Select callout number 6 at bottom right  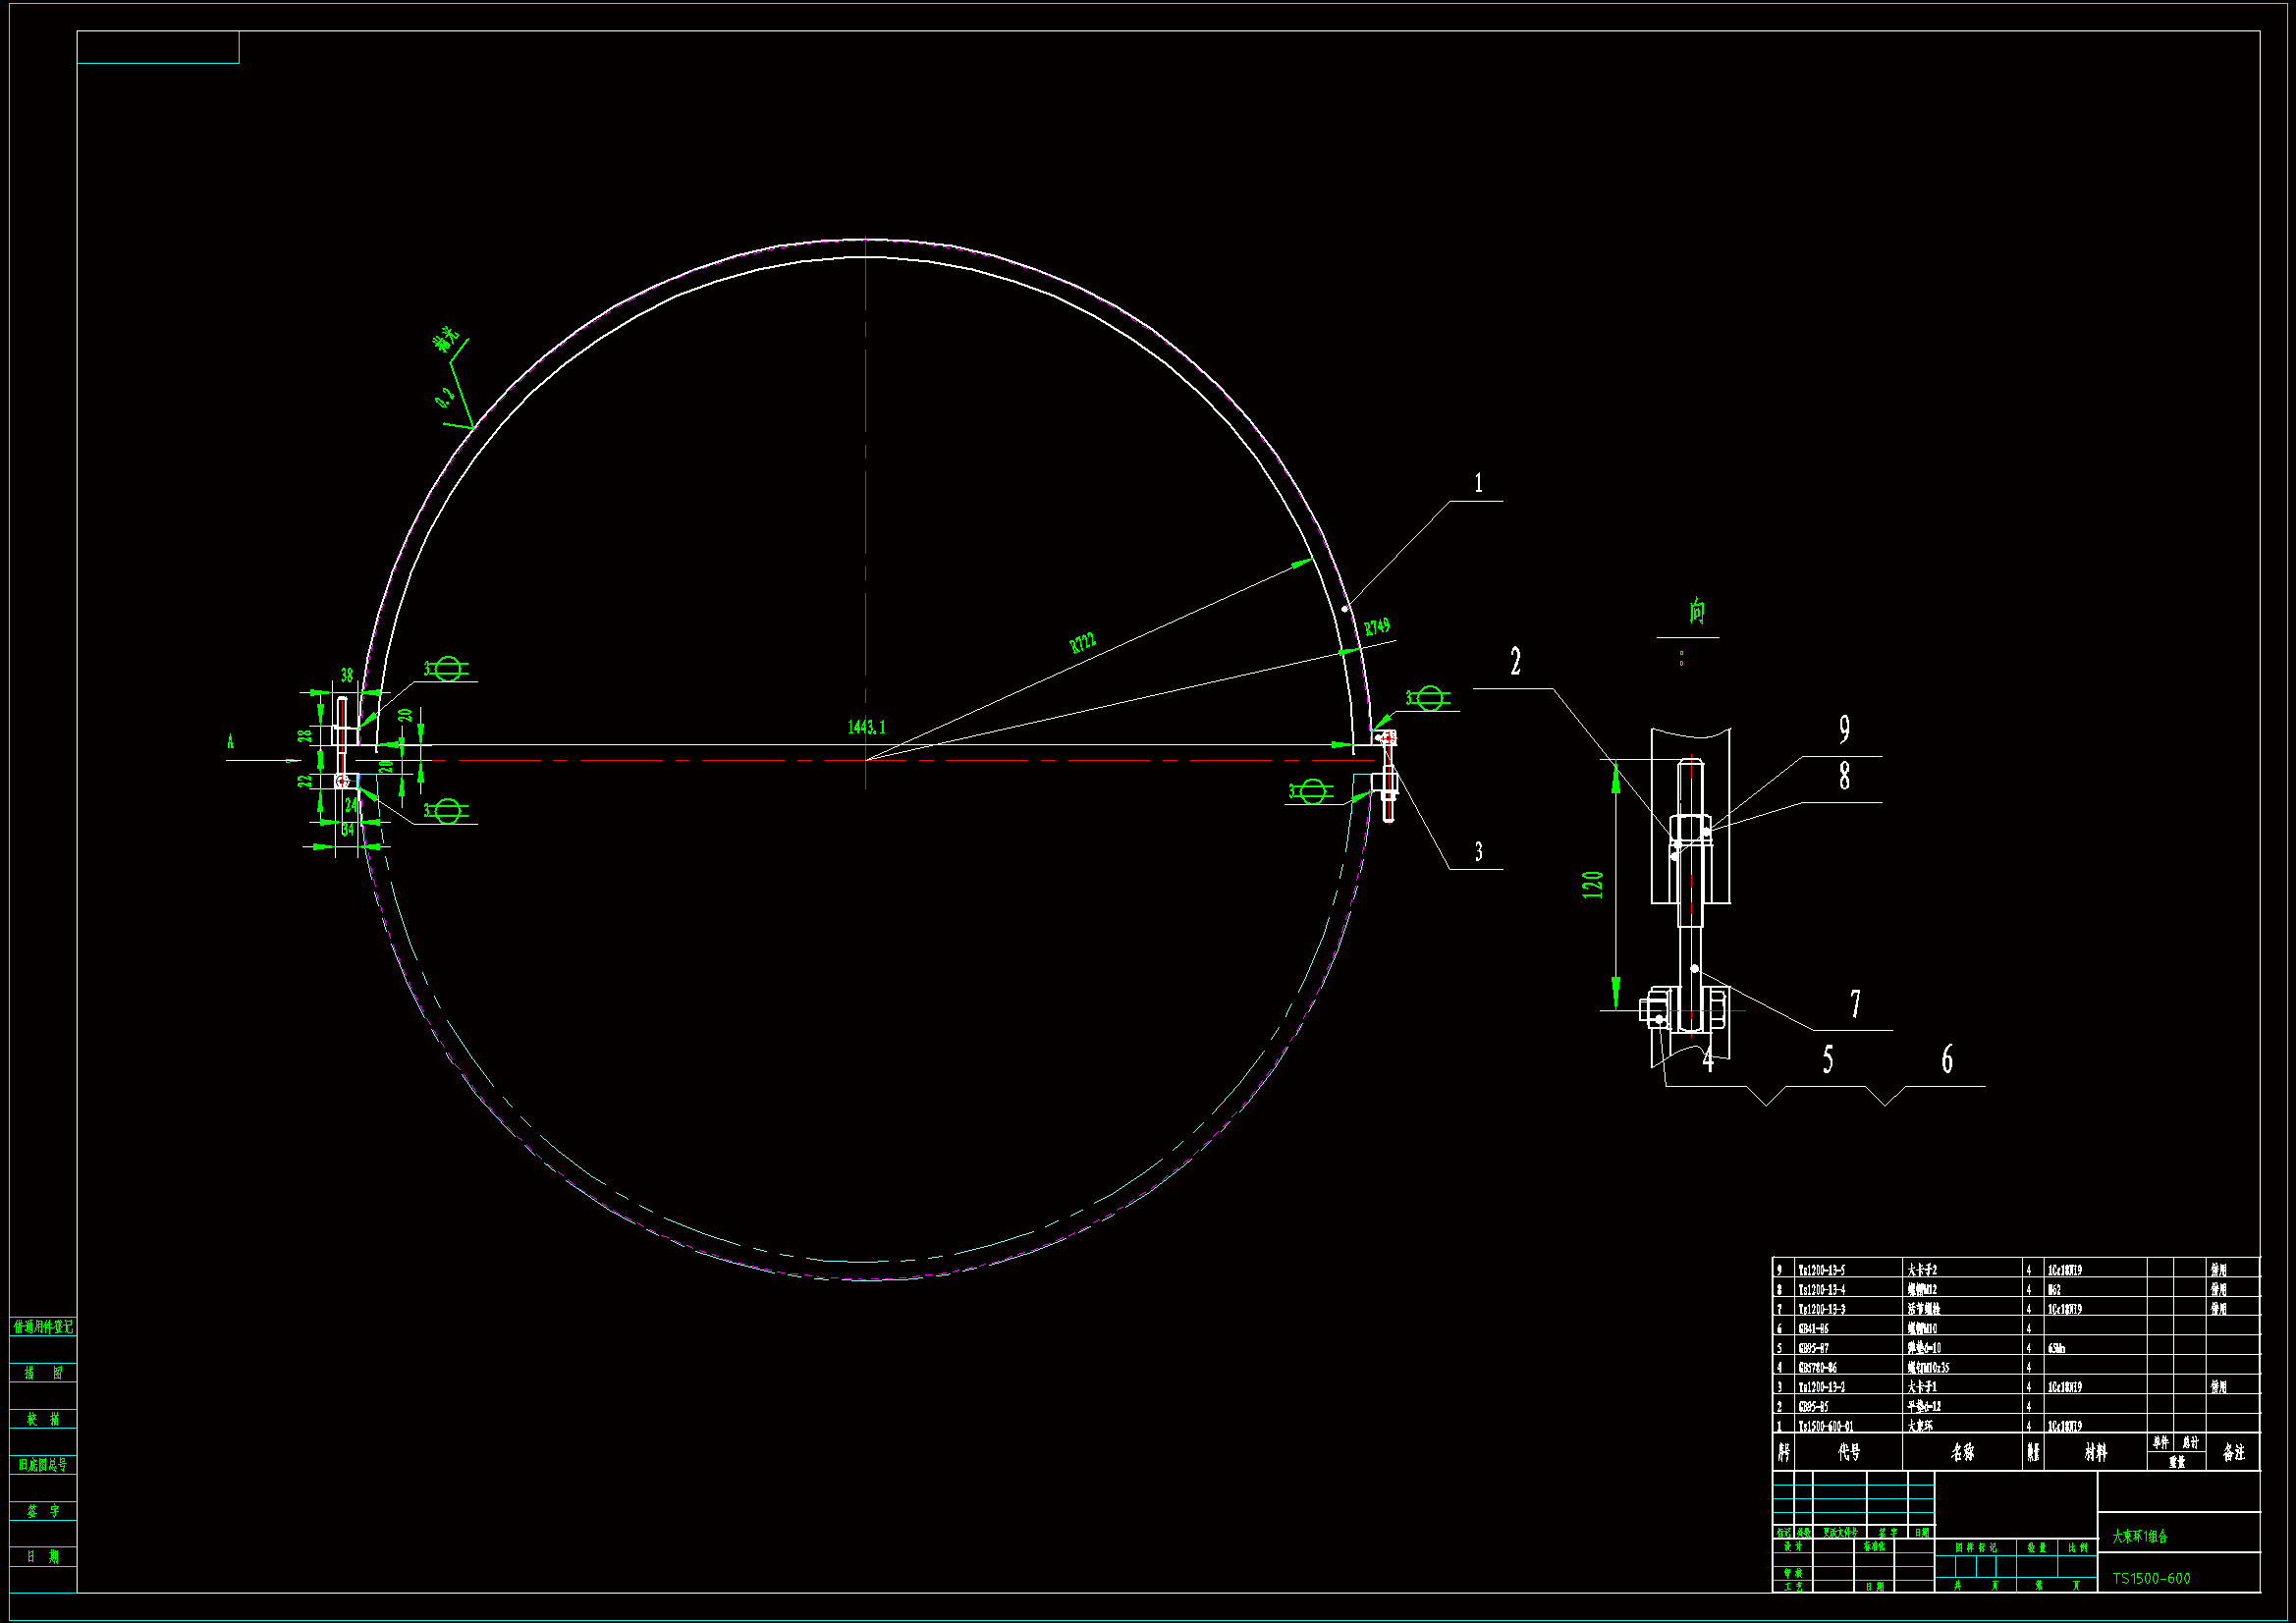click(1947, 1059)
